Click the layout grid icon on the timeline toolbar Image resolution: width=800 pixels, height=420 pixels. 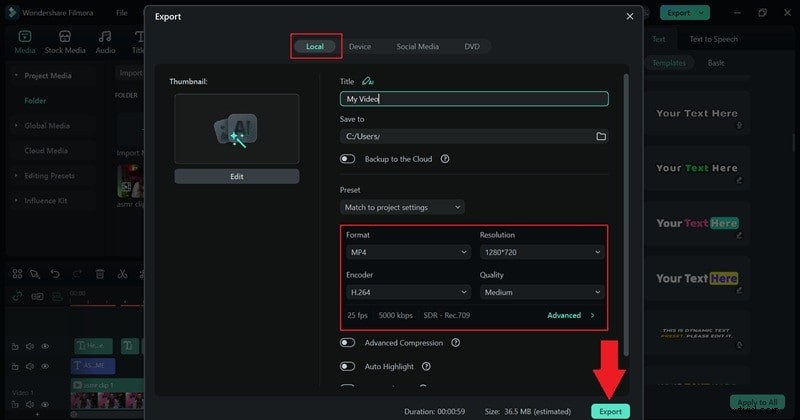click(17, 274)
